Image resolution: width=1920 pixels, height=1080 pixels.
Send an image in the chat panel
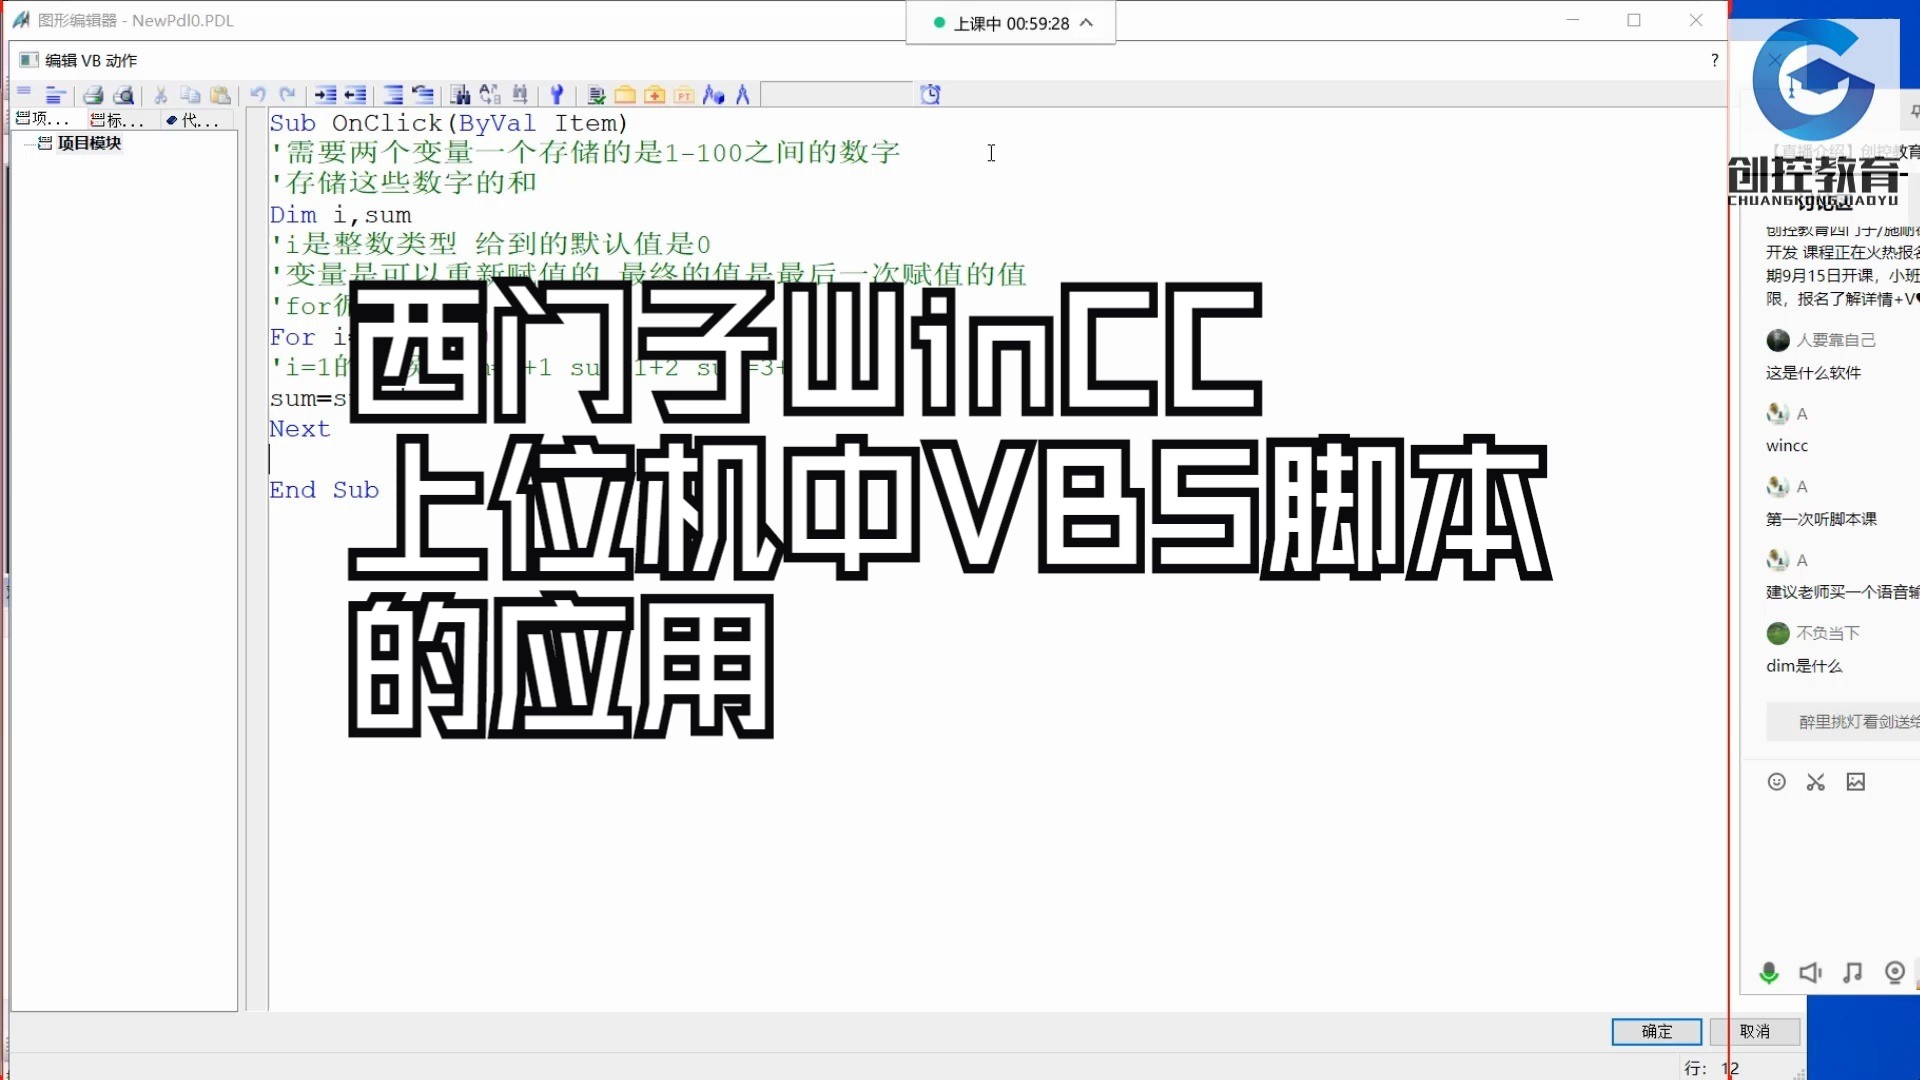click(x=1858, y=782)
